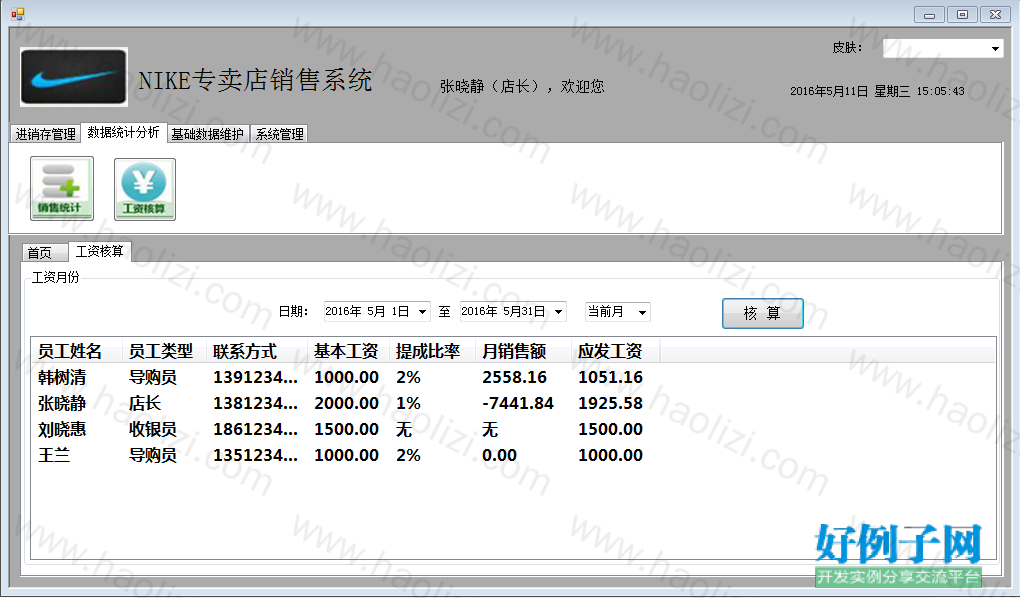Go to 系统管理 tab
The width and height of the screenshot is (1020, 598).
pyautogui.click(x=279, y=134)
